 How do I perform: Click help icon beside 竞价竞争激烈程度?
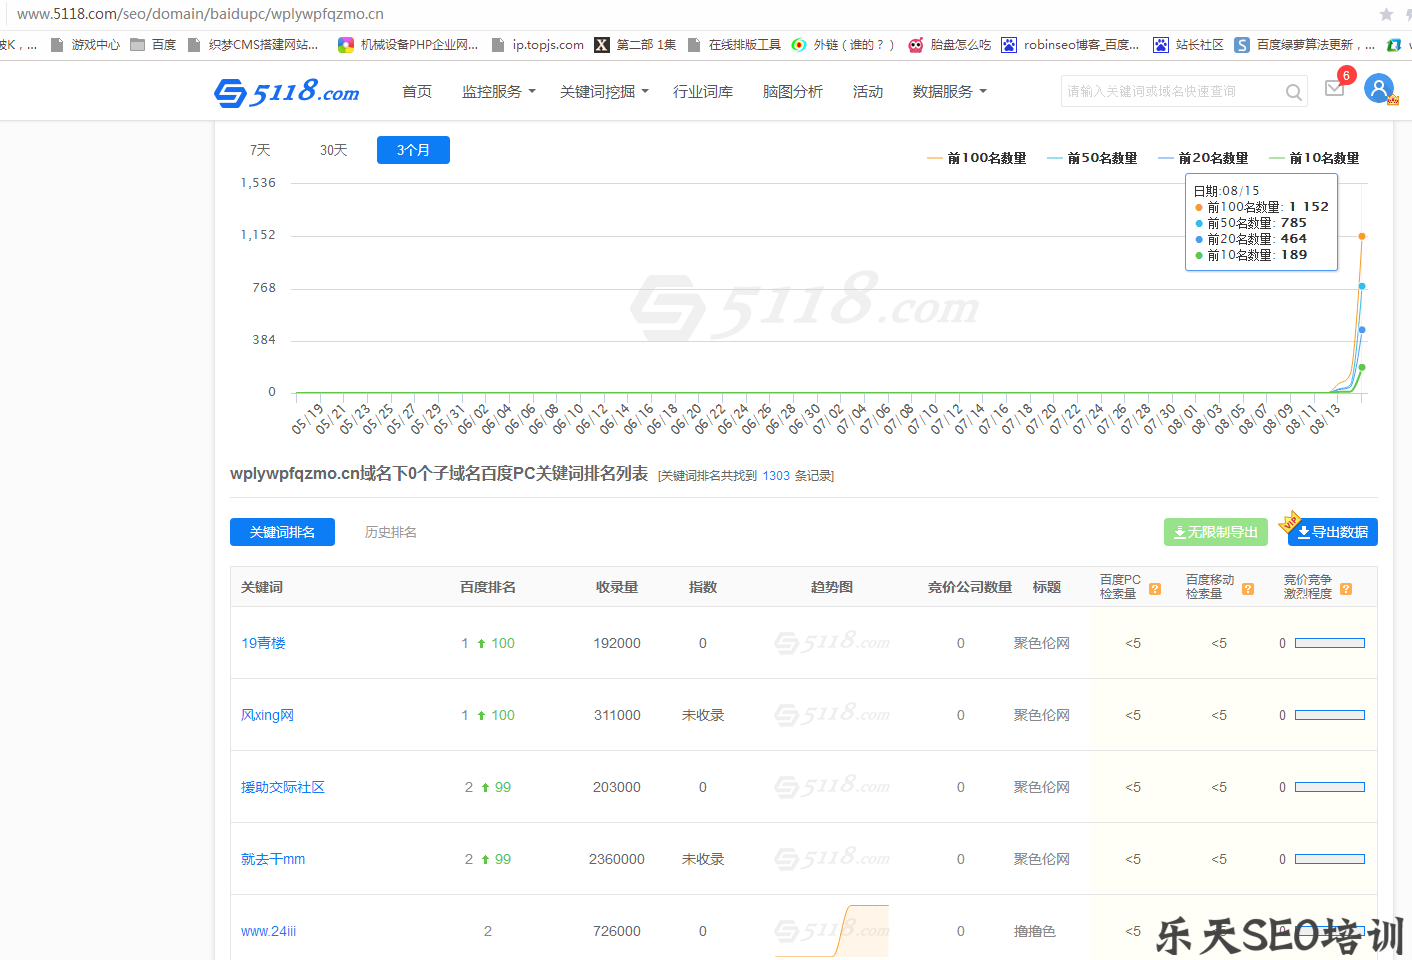pyautogui.click(x=1346, y=589)
